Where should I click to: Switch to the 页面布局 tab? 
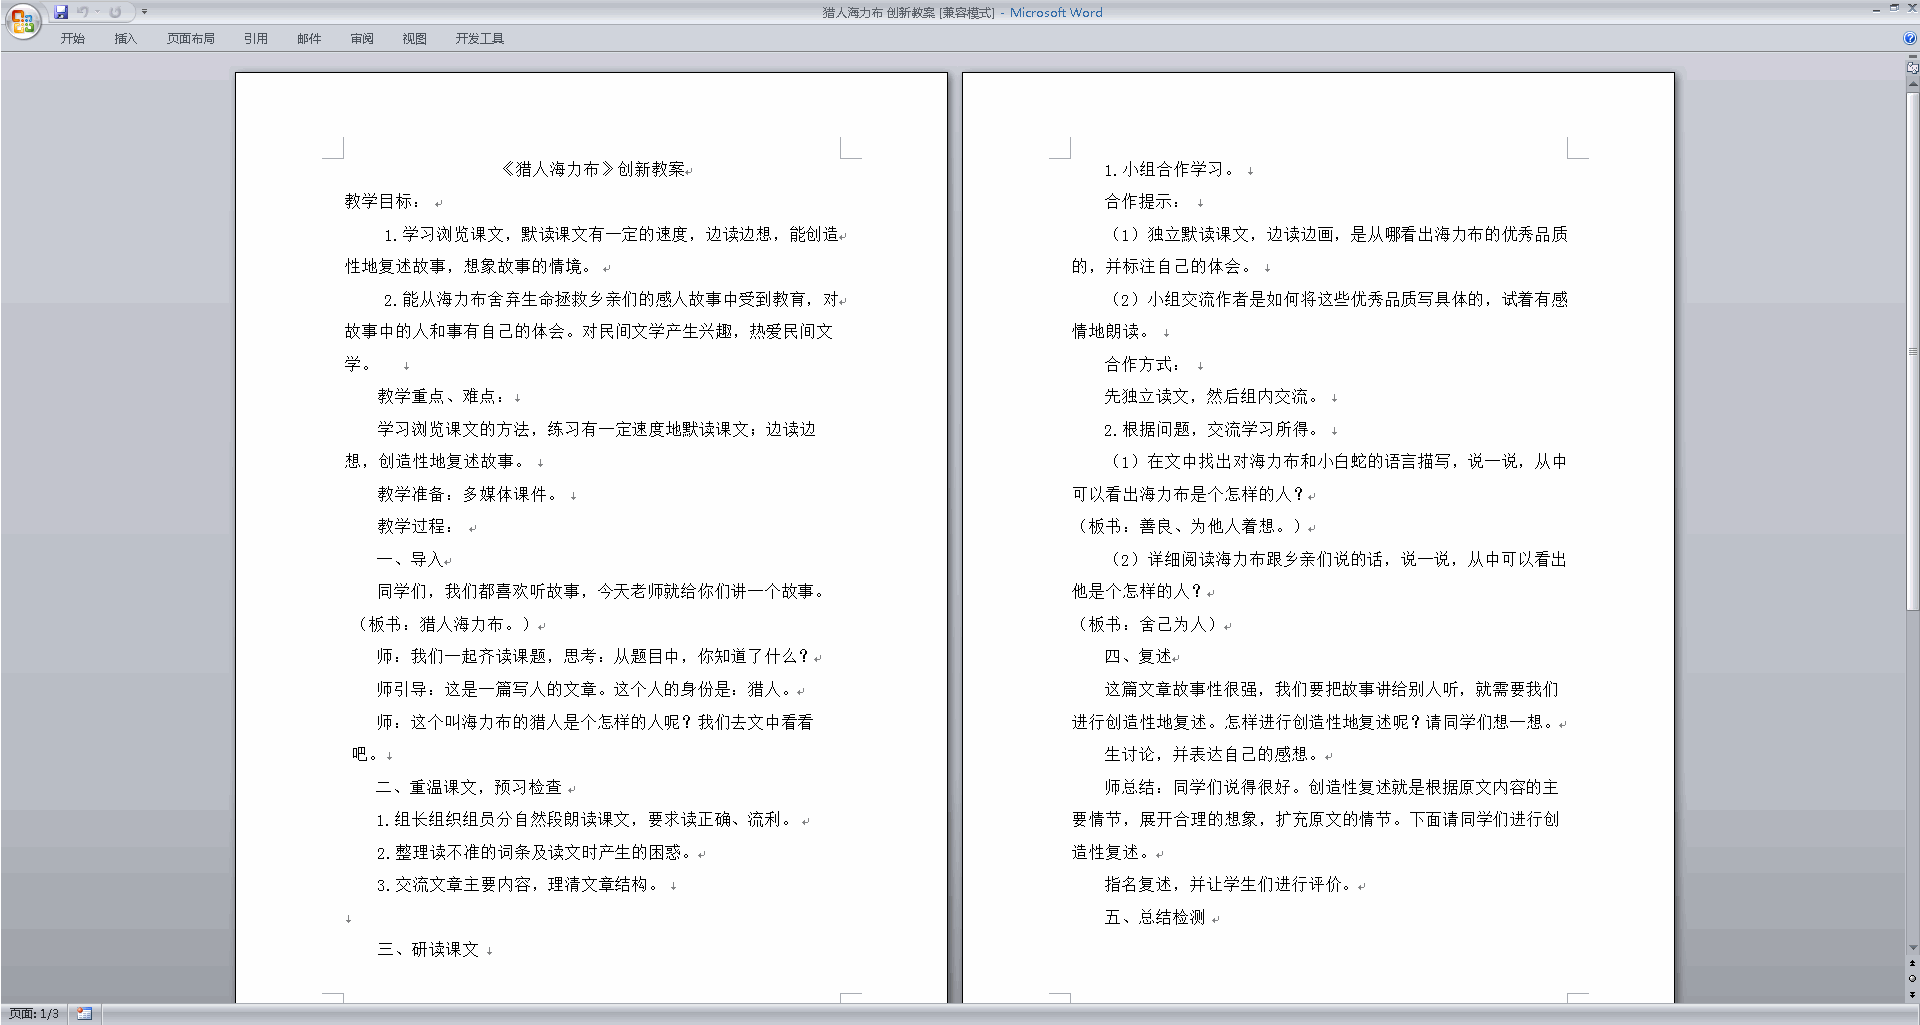coord(190,39)
